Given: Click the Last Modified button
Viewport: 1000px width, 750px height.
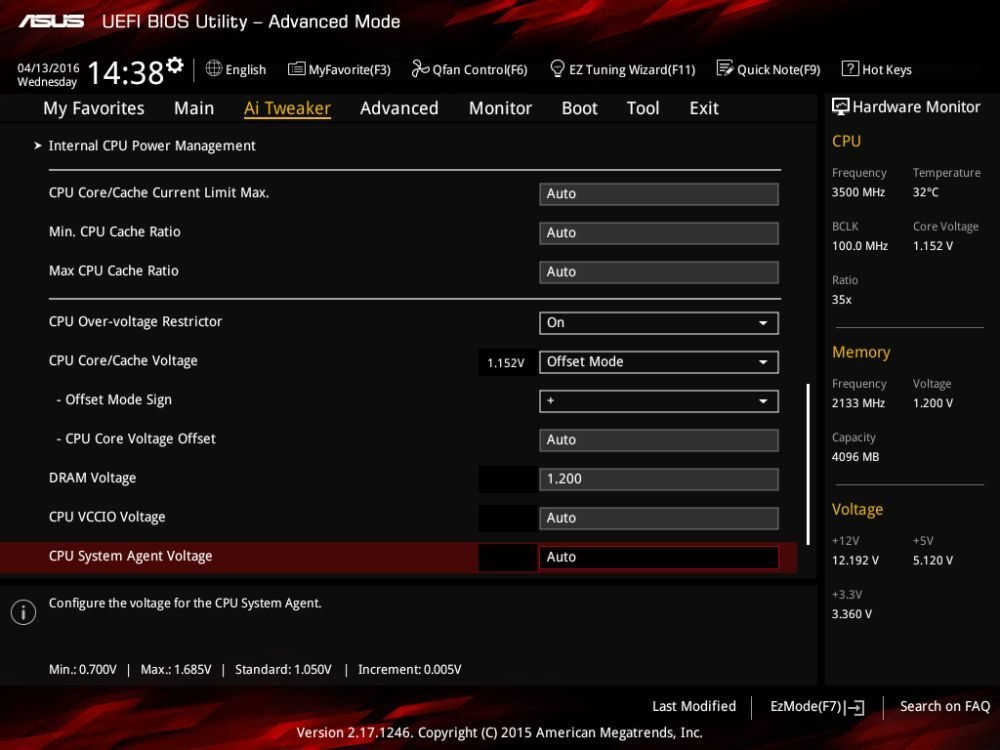Looking at the screenshot, I should coord(693,707).
